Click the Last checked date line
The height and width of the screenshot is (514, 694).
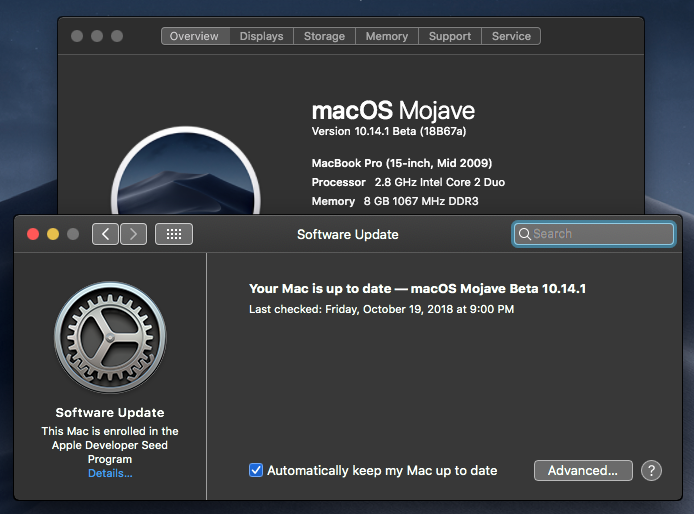pos(382,309)
